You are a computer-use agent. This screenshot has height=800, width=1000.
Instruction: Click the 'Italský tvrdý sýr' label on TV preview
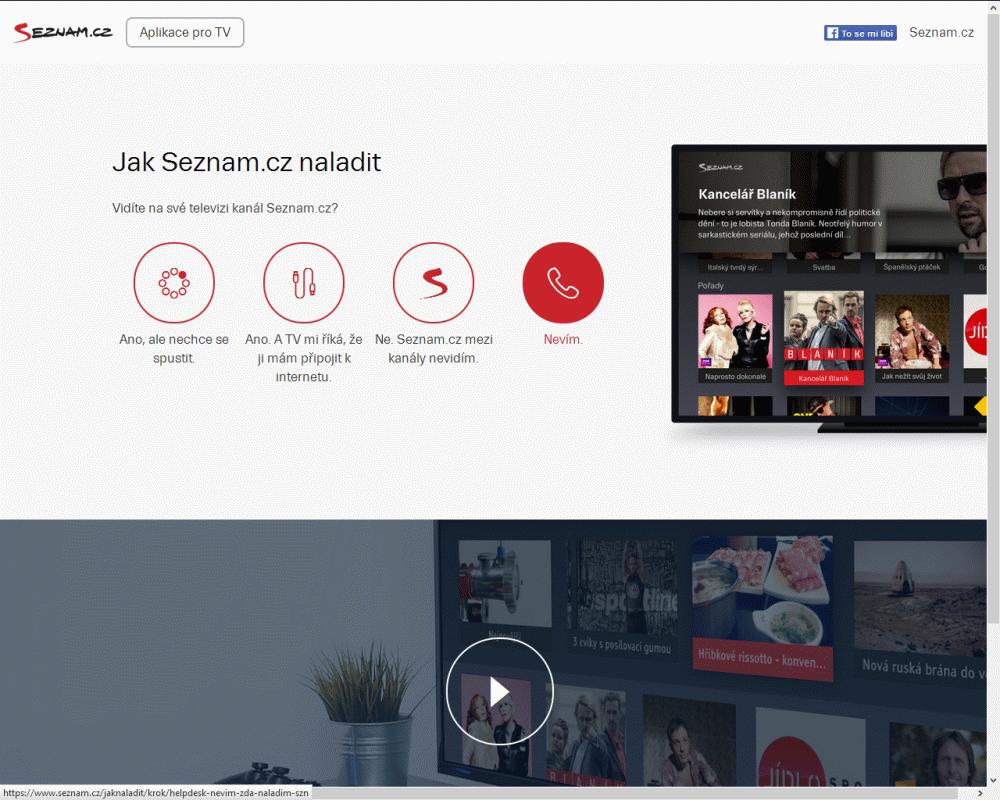pyautogui.click(x=735, y=267)
